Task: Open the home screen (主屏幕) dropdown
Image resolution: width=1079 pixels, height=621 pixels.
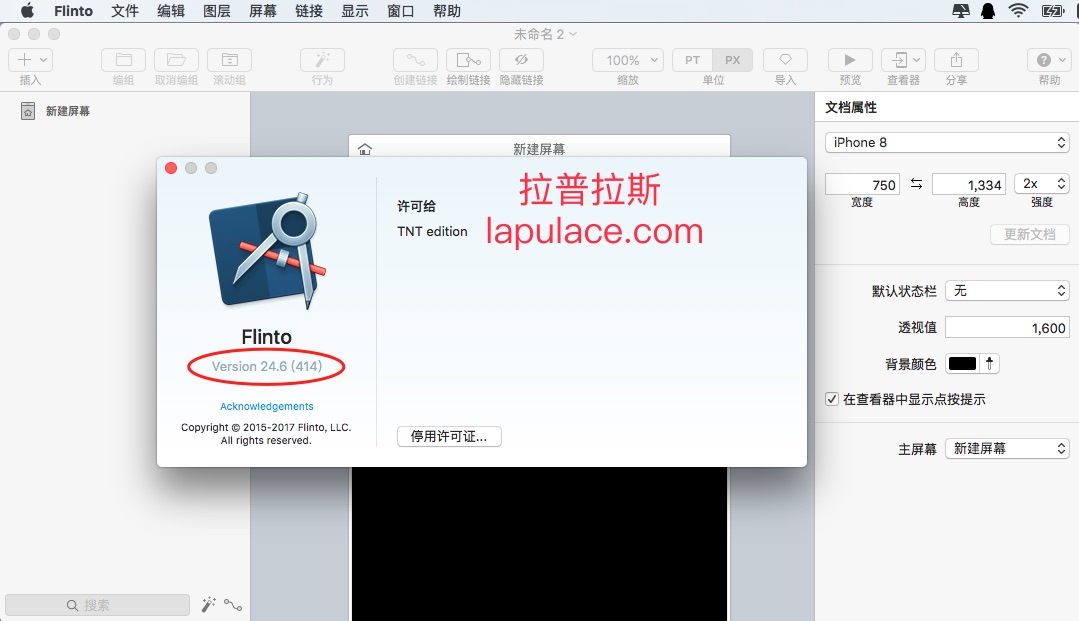Action: (1007, 448)
